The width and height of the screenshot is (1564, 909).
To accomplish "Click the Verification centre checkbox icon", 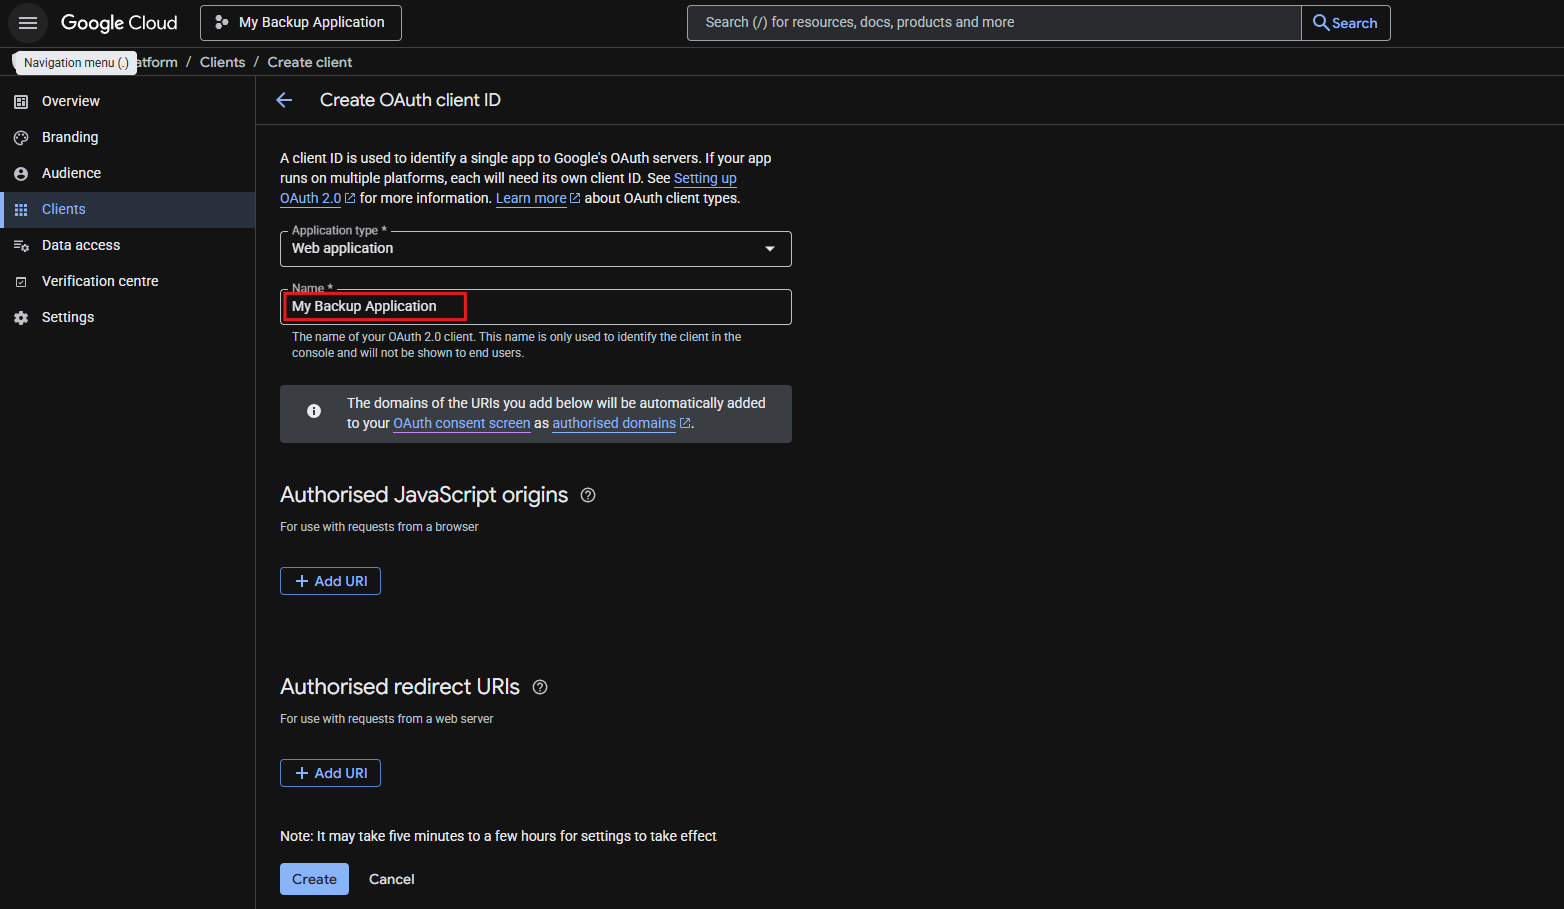I will 21,281.
